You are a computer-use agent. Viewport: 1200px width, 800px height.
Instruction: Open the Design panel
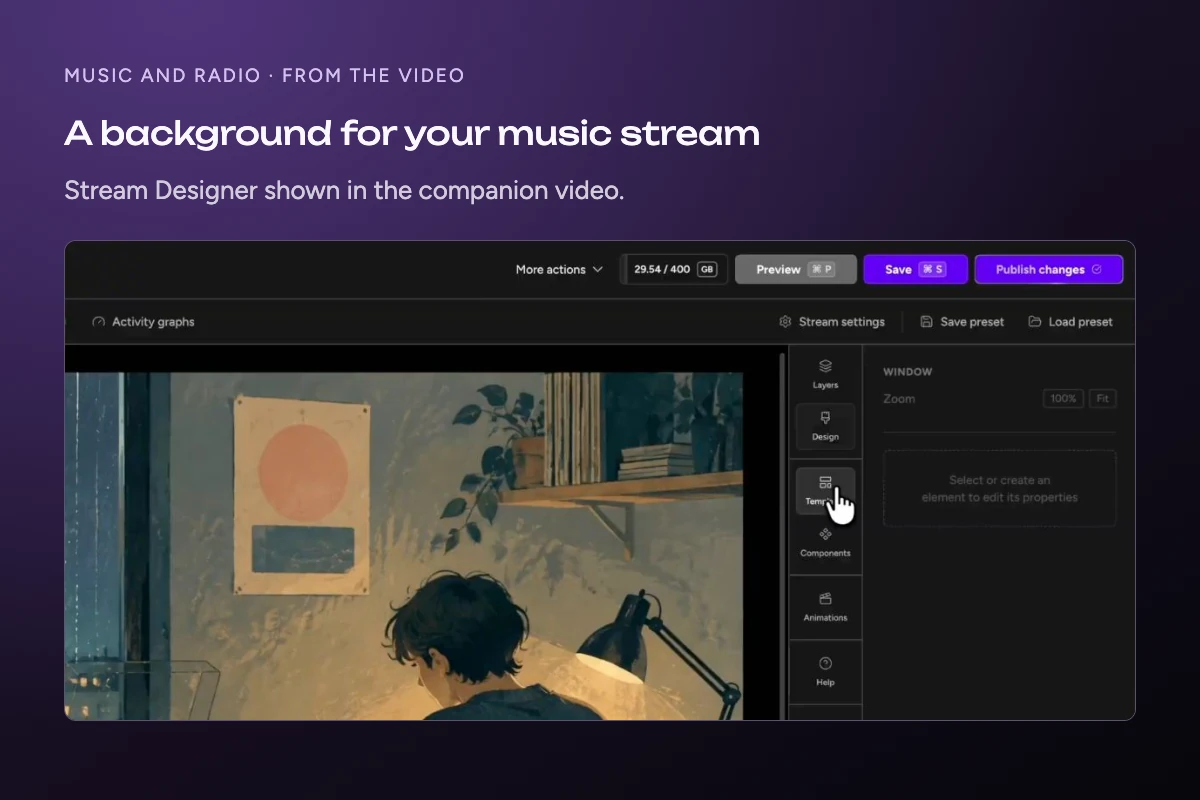(x=825, y=426)
